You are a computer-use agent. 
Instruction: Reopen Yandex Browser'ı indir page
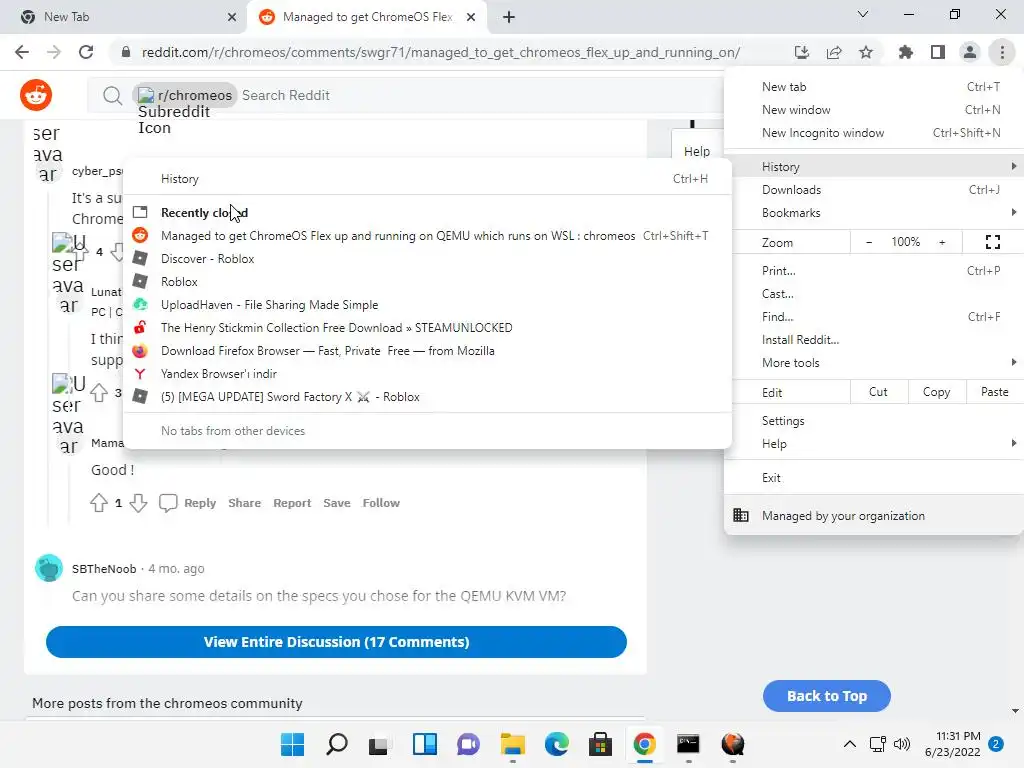pyautogui.click(x=427, y=374)
